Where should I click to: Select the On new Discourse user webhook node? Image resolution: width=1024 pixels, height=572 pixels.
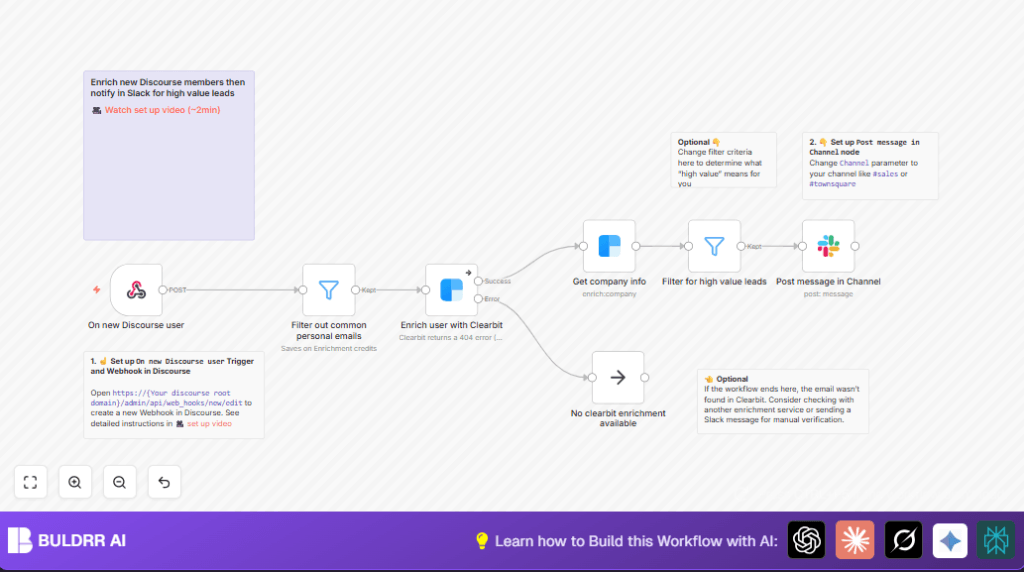coord(136,290)
